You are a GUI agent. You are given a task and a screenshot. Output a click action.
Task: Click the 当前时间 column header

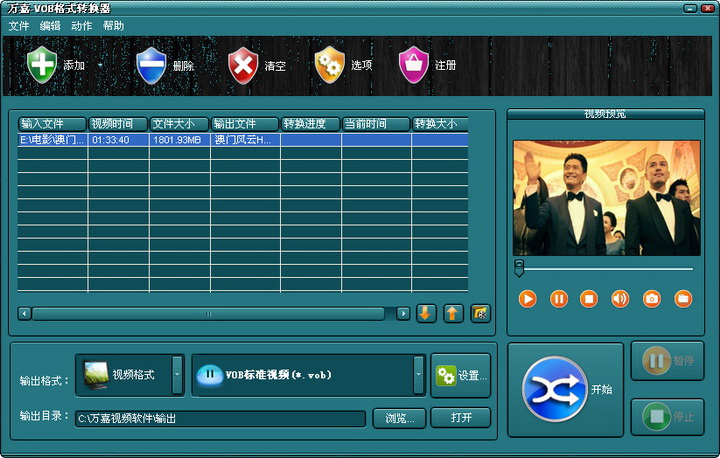376,124
